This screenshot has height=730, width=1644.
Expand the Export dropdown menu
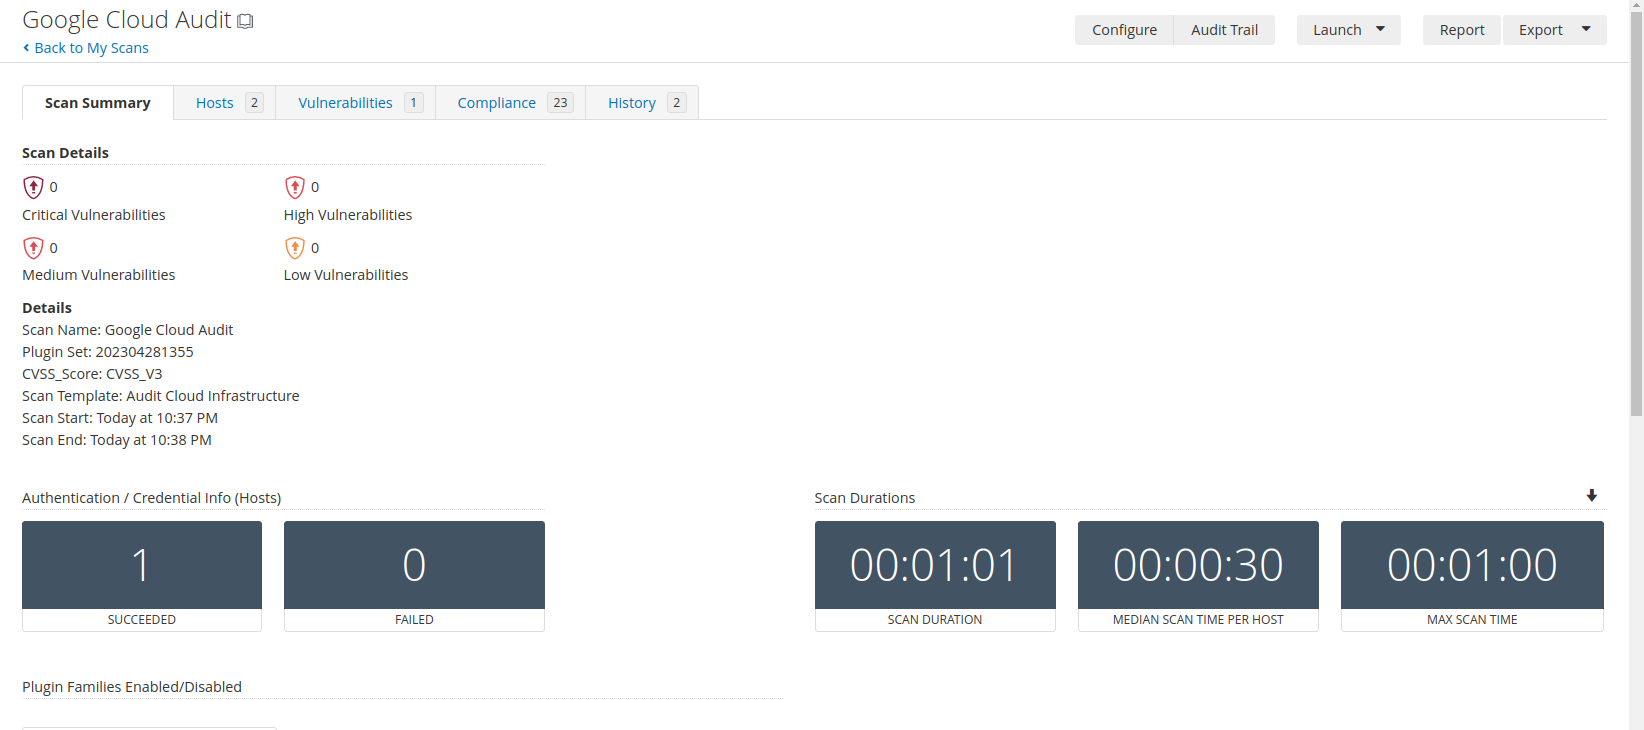click(1555, 30)
